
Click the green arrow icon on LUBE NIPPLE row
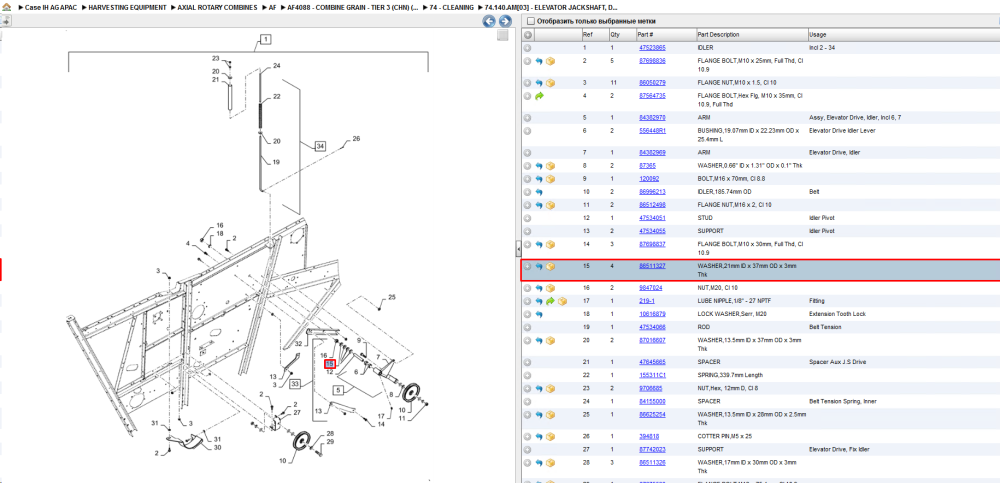click(x=550, y=301)
